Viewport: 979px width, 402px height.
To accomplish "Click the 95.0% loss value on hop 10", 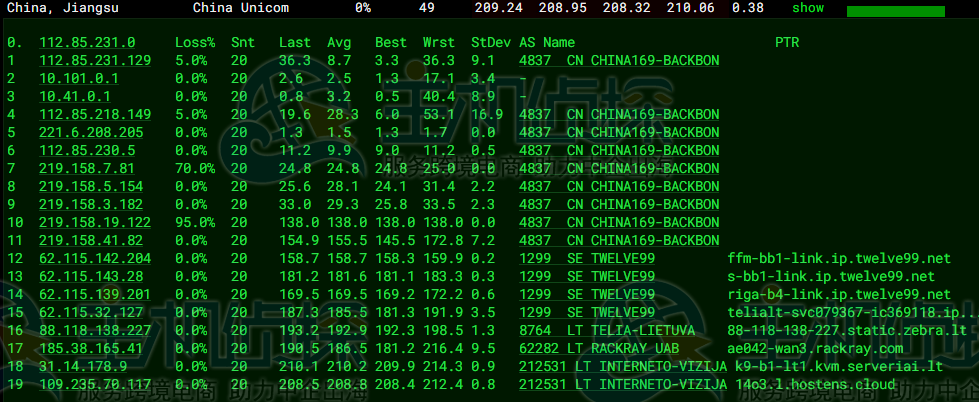I will 195,223.
